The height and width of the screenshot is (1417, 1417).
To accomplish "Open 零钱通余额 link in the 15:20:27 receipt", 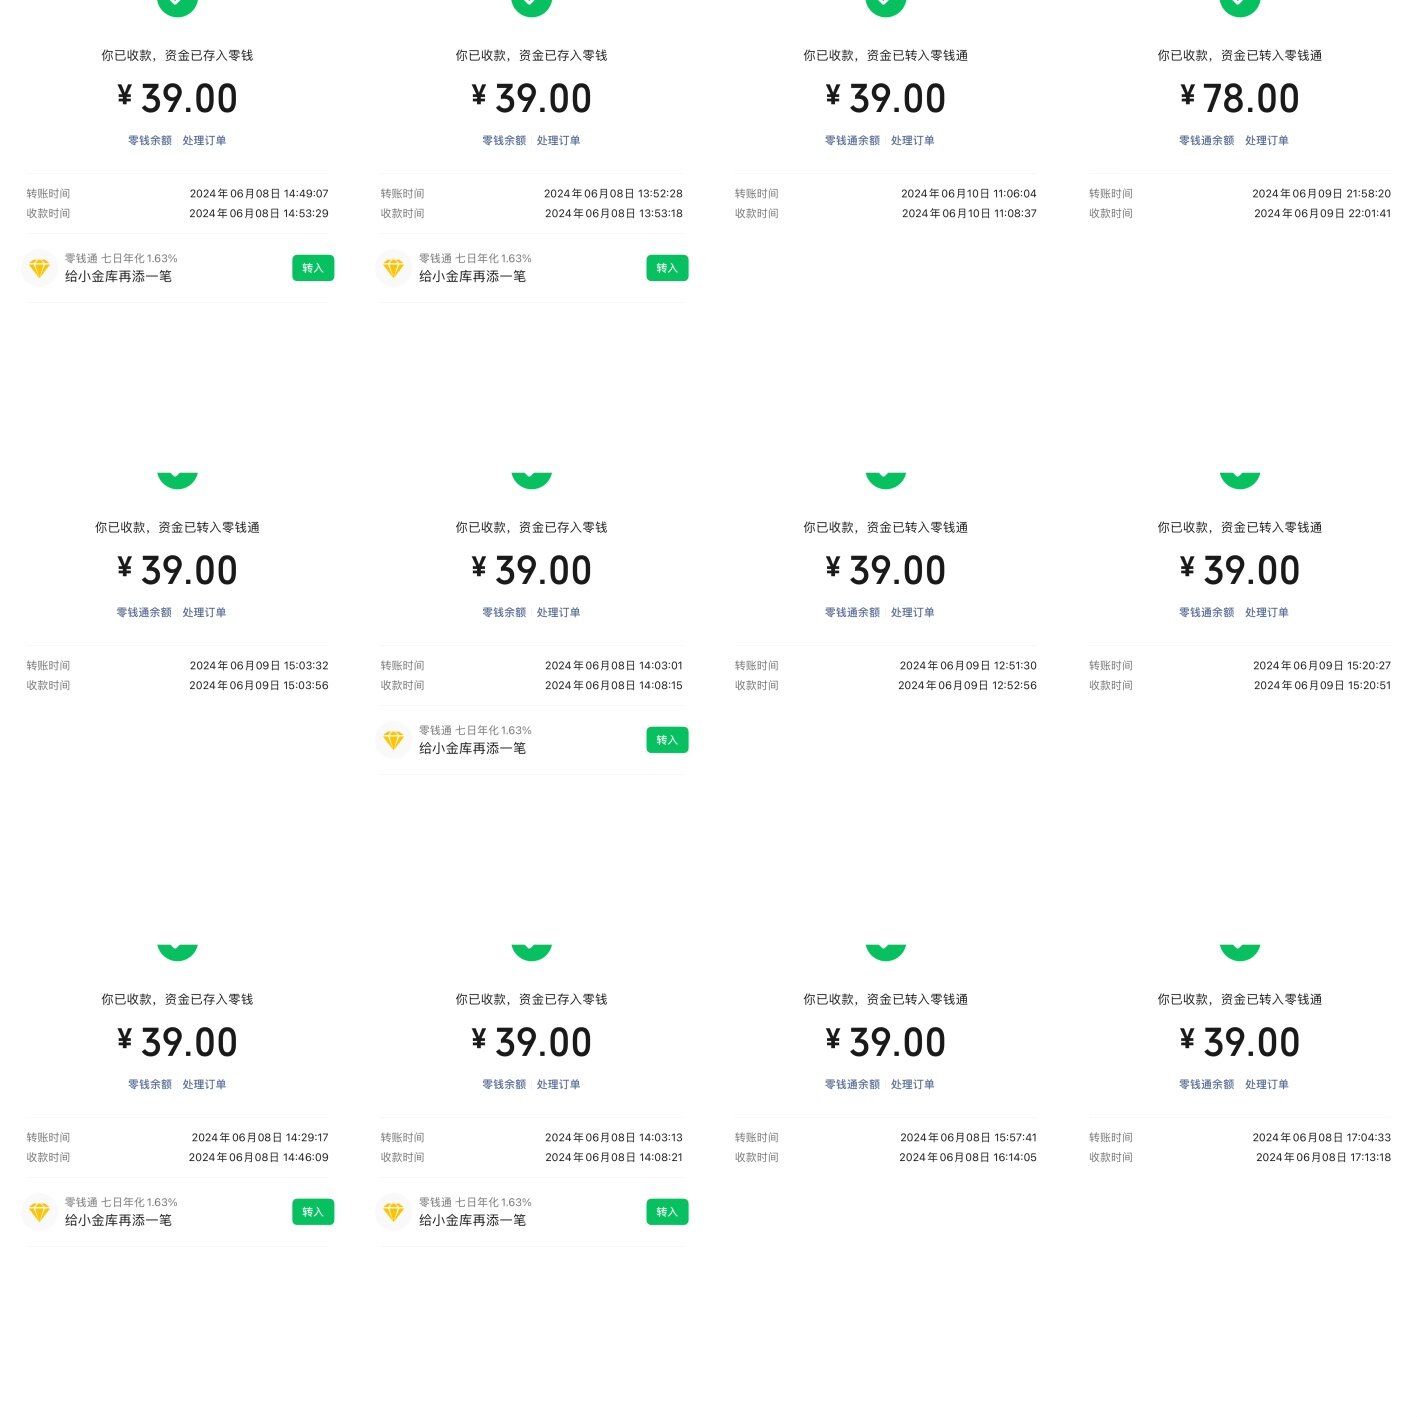I will click(x=1206, y=613).
